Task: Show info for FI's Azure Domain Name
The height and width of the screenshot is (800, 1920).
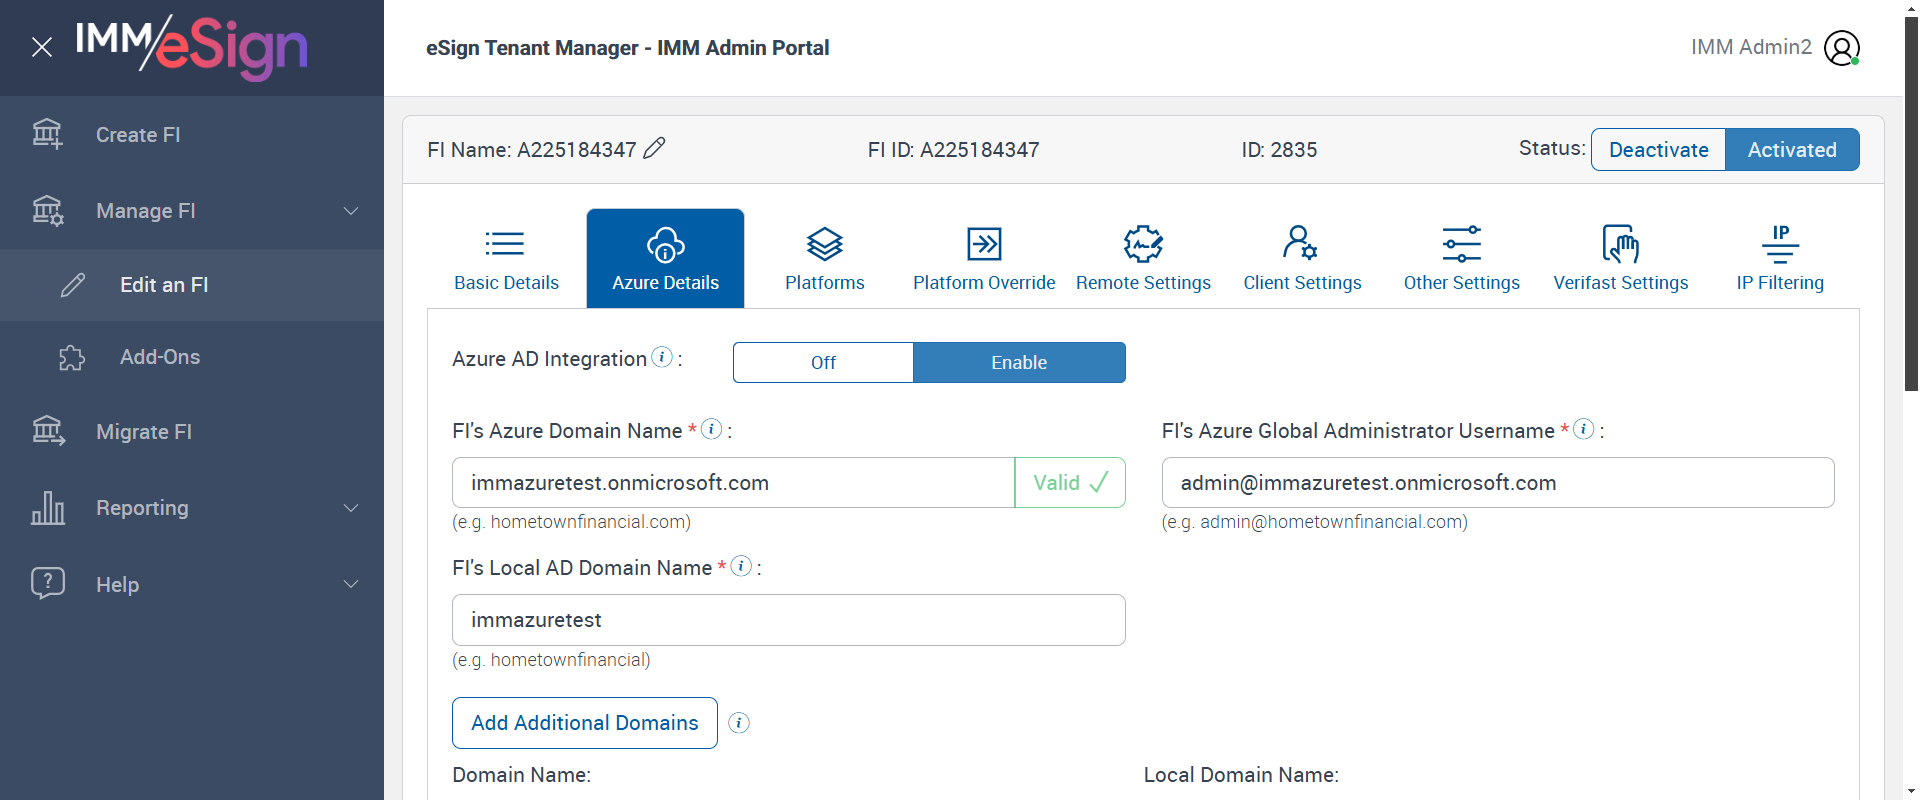Action: pos(712,429)
